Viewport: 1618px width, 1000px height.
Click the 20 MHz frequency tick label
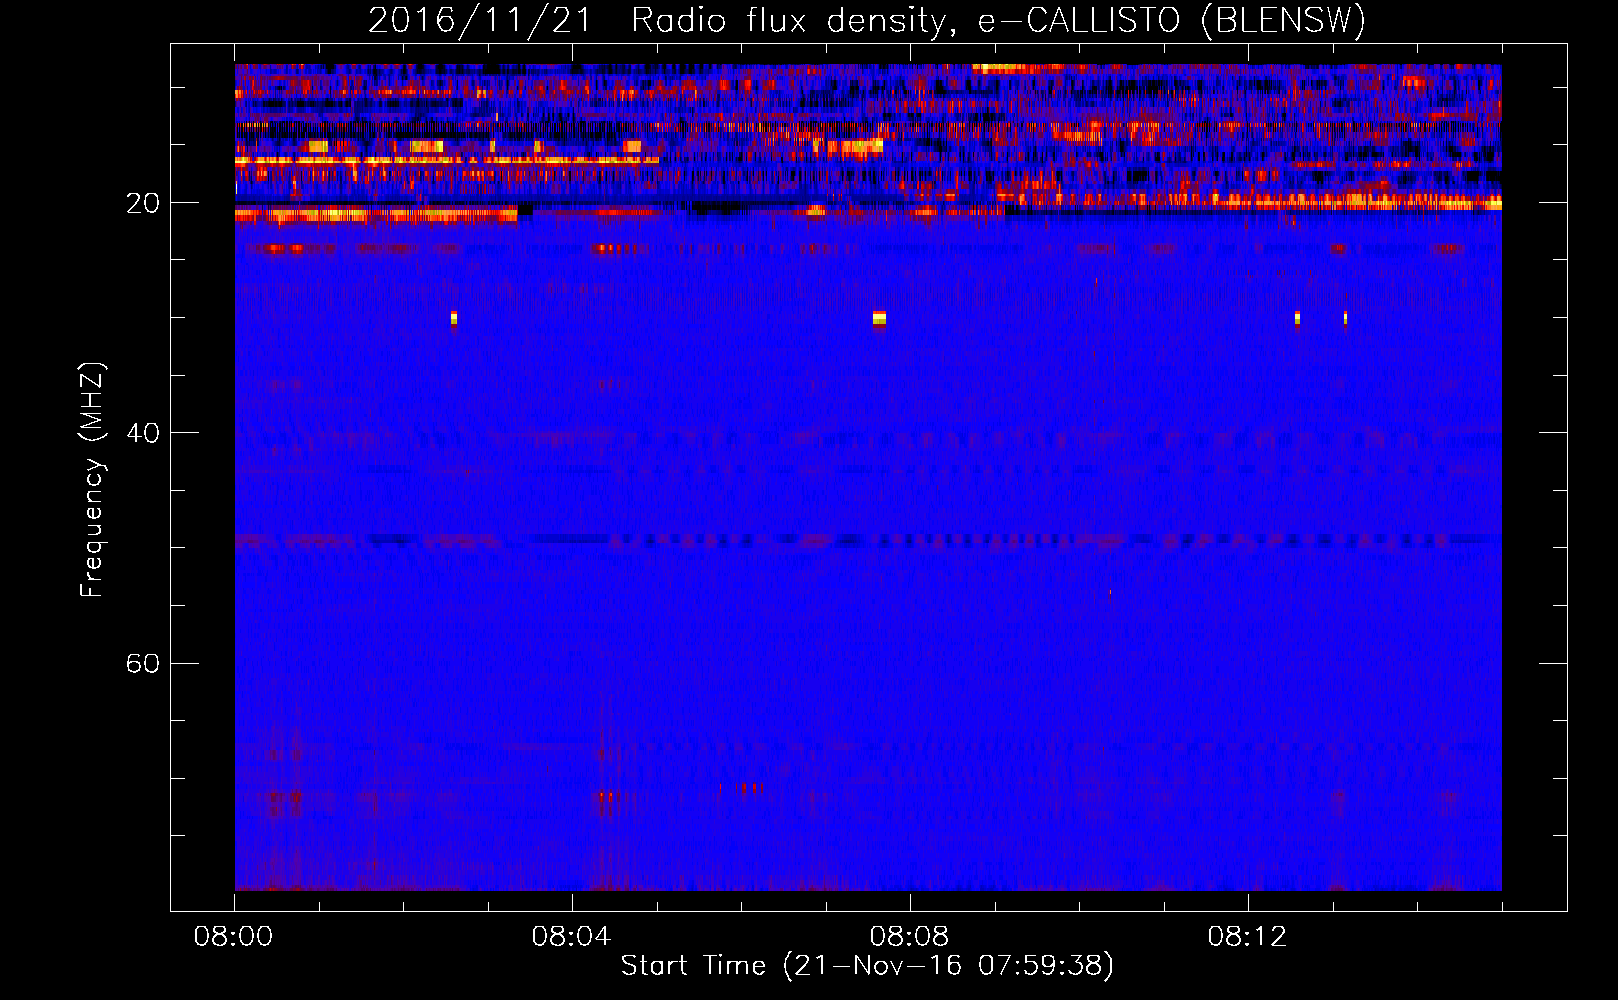143,204
